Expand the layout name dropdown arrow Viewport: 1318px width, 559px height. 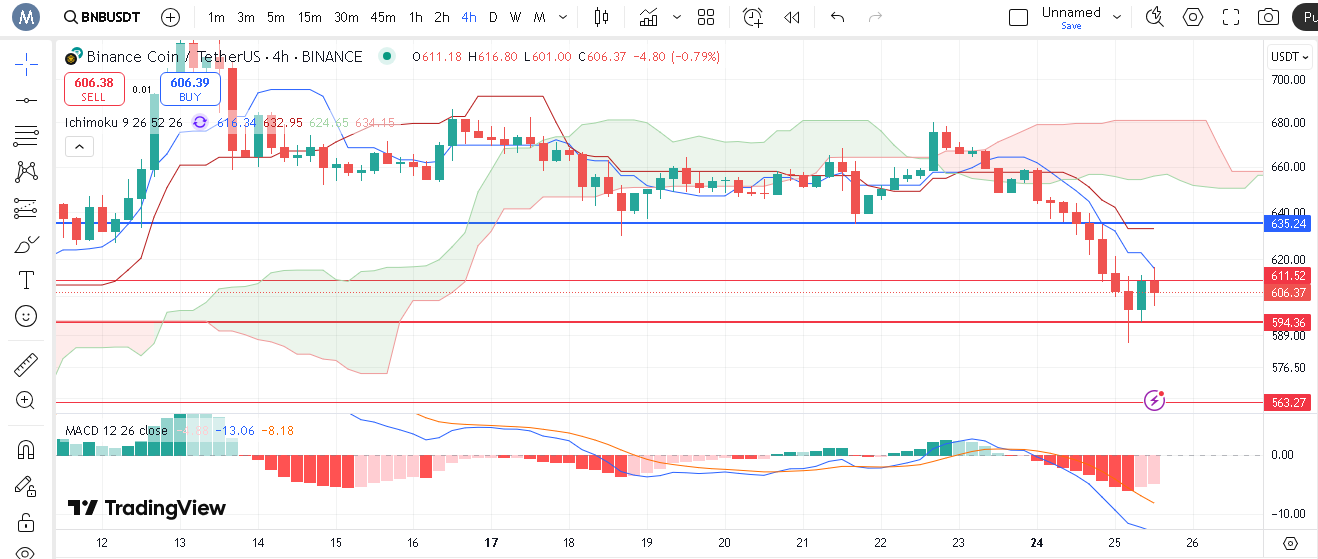click(x=1117, y=17)
